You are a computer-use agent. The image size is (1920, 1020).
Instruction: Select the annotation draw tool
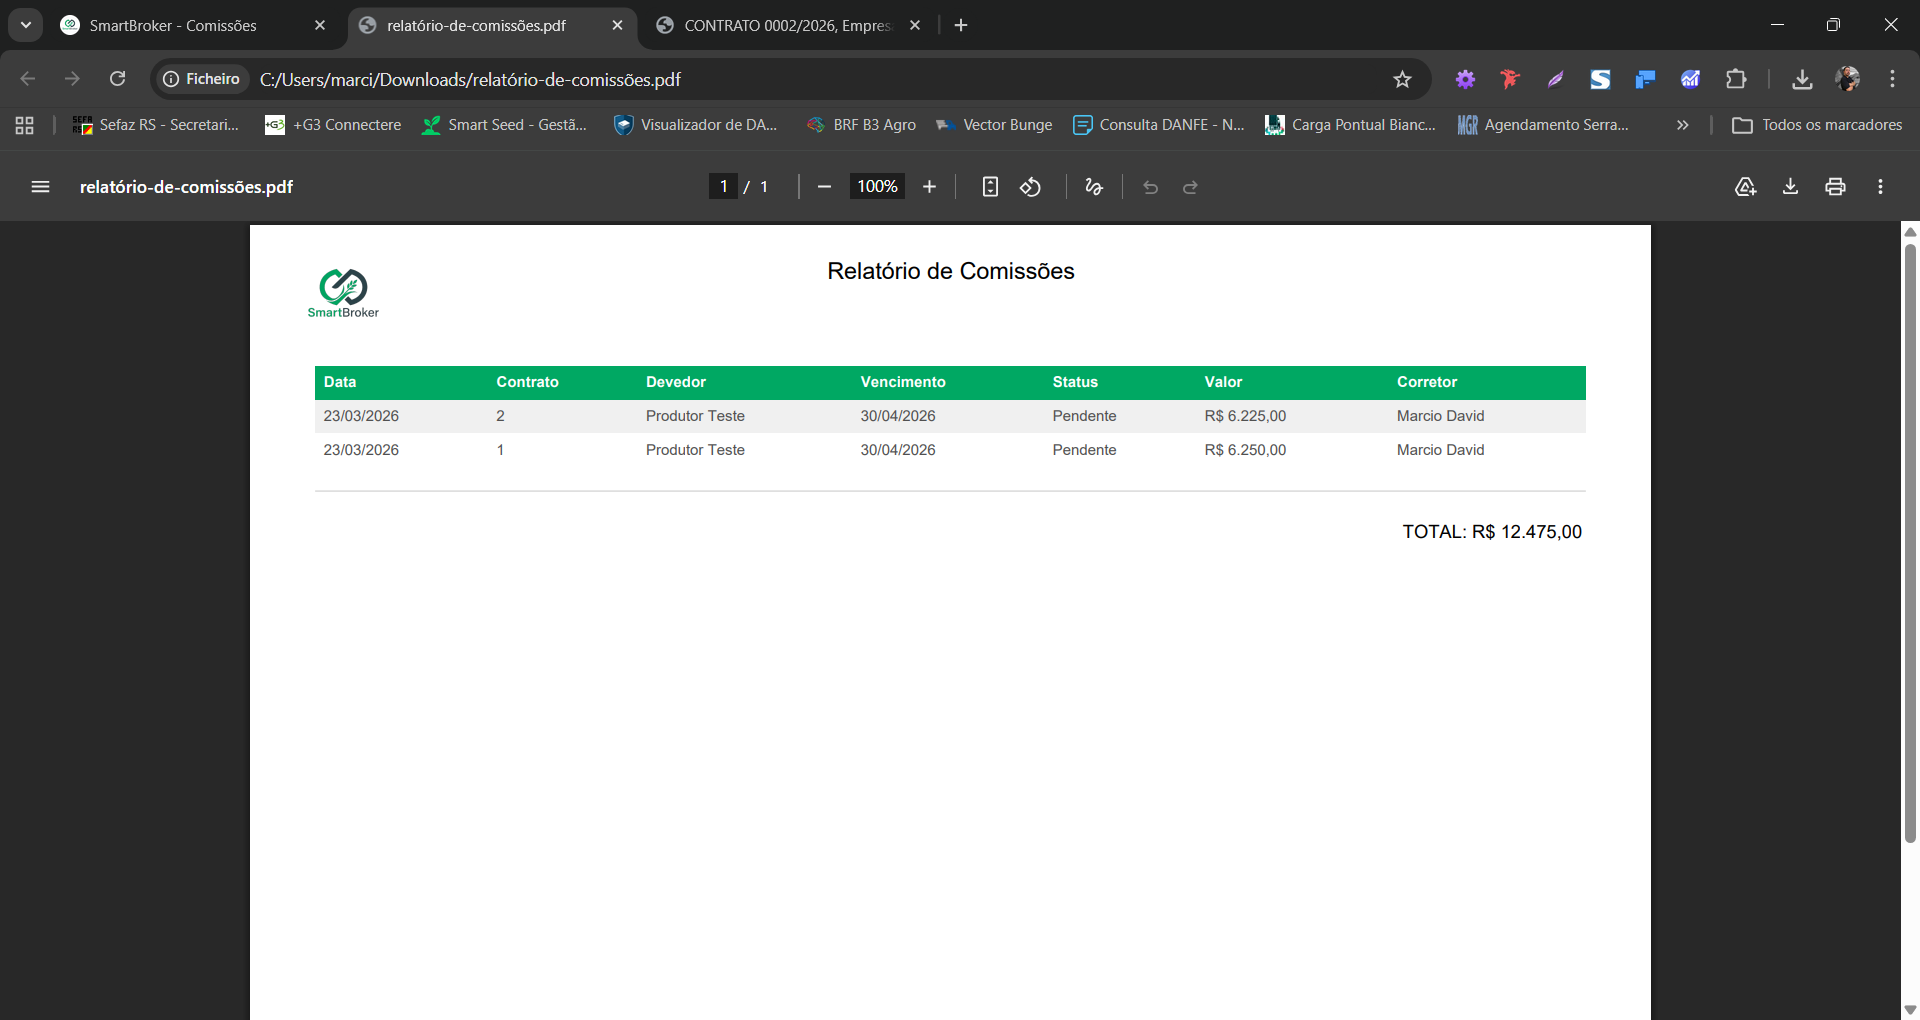point(1093,187)
